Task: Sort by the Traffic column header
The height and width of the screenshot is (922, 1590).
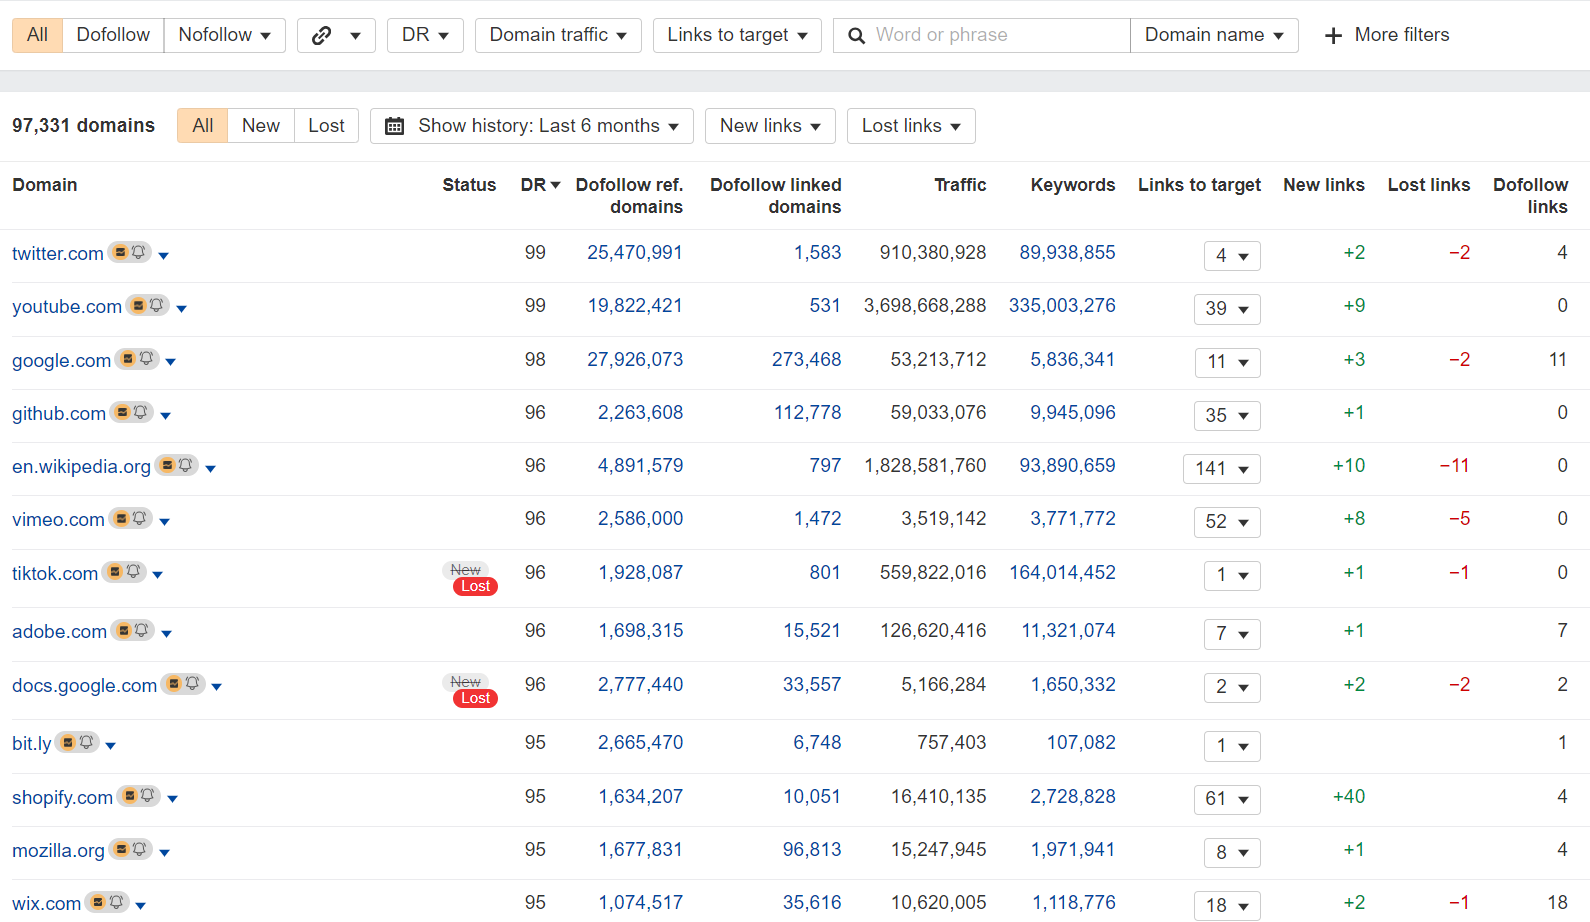Action: coord(960,185)
